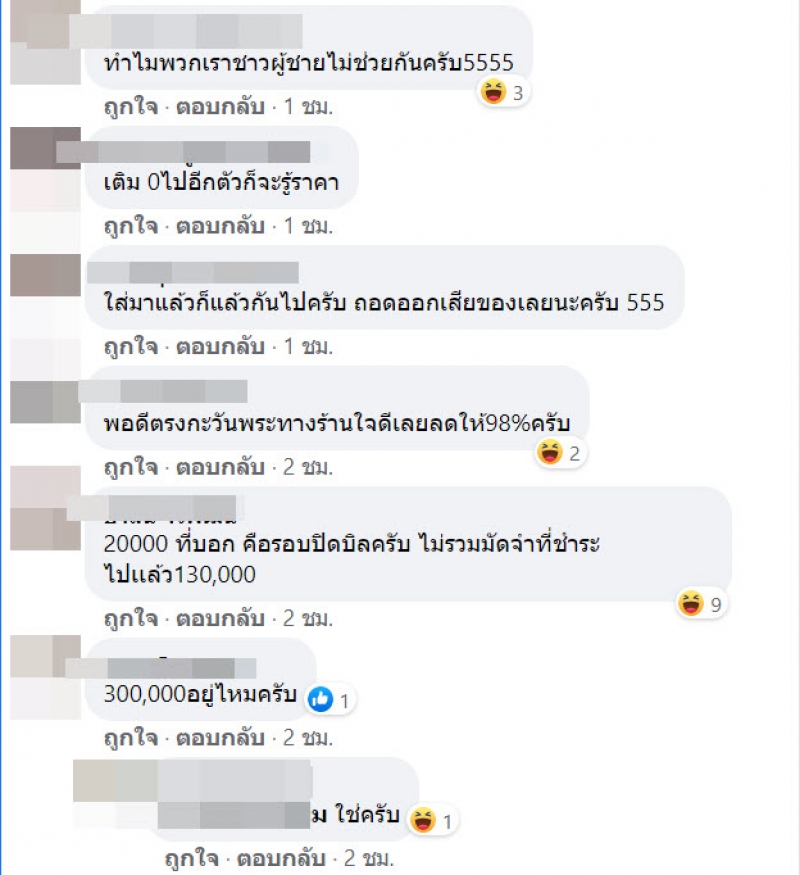Click ตอบกลับ under the 20000 comment
The width and height of the screenshot is (800, 875).
pyautogui.click(x=220, y=618)
